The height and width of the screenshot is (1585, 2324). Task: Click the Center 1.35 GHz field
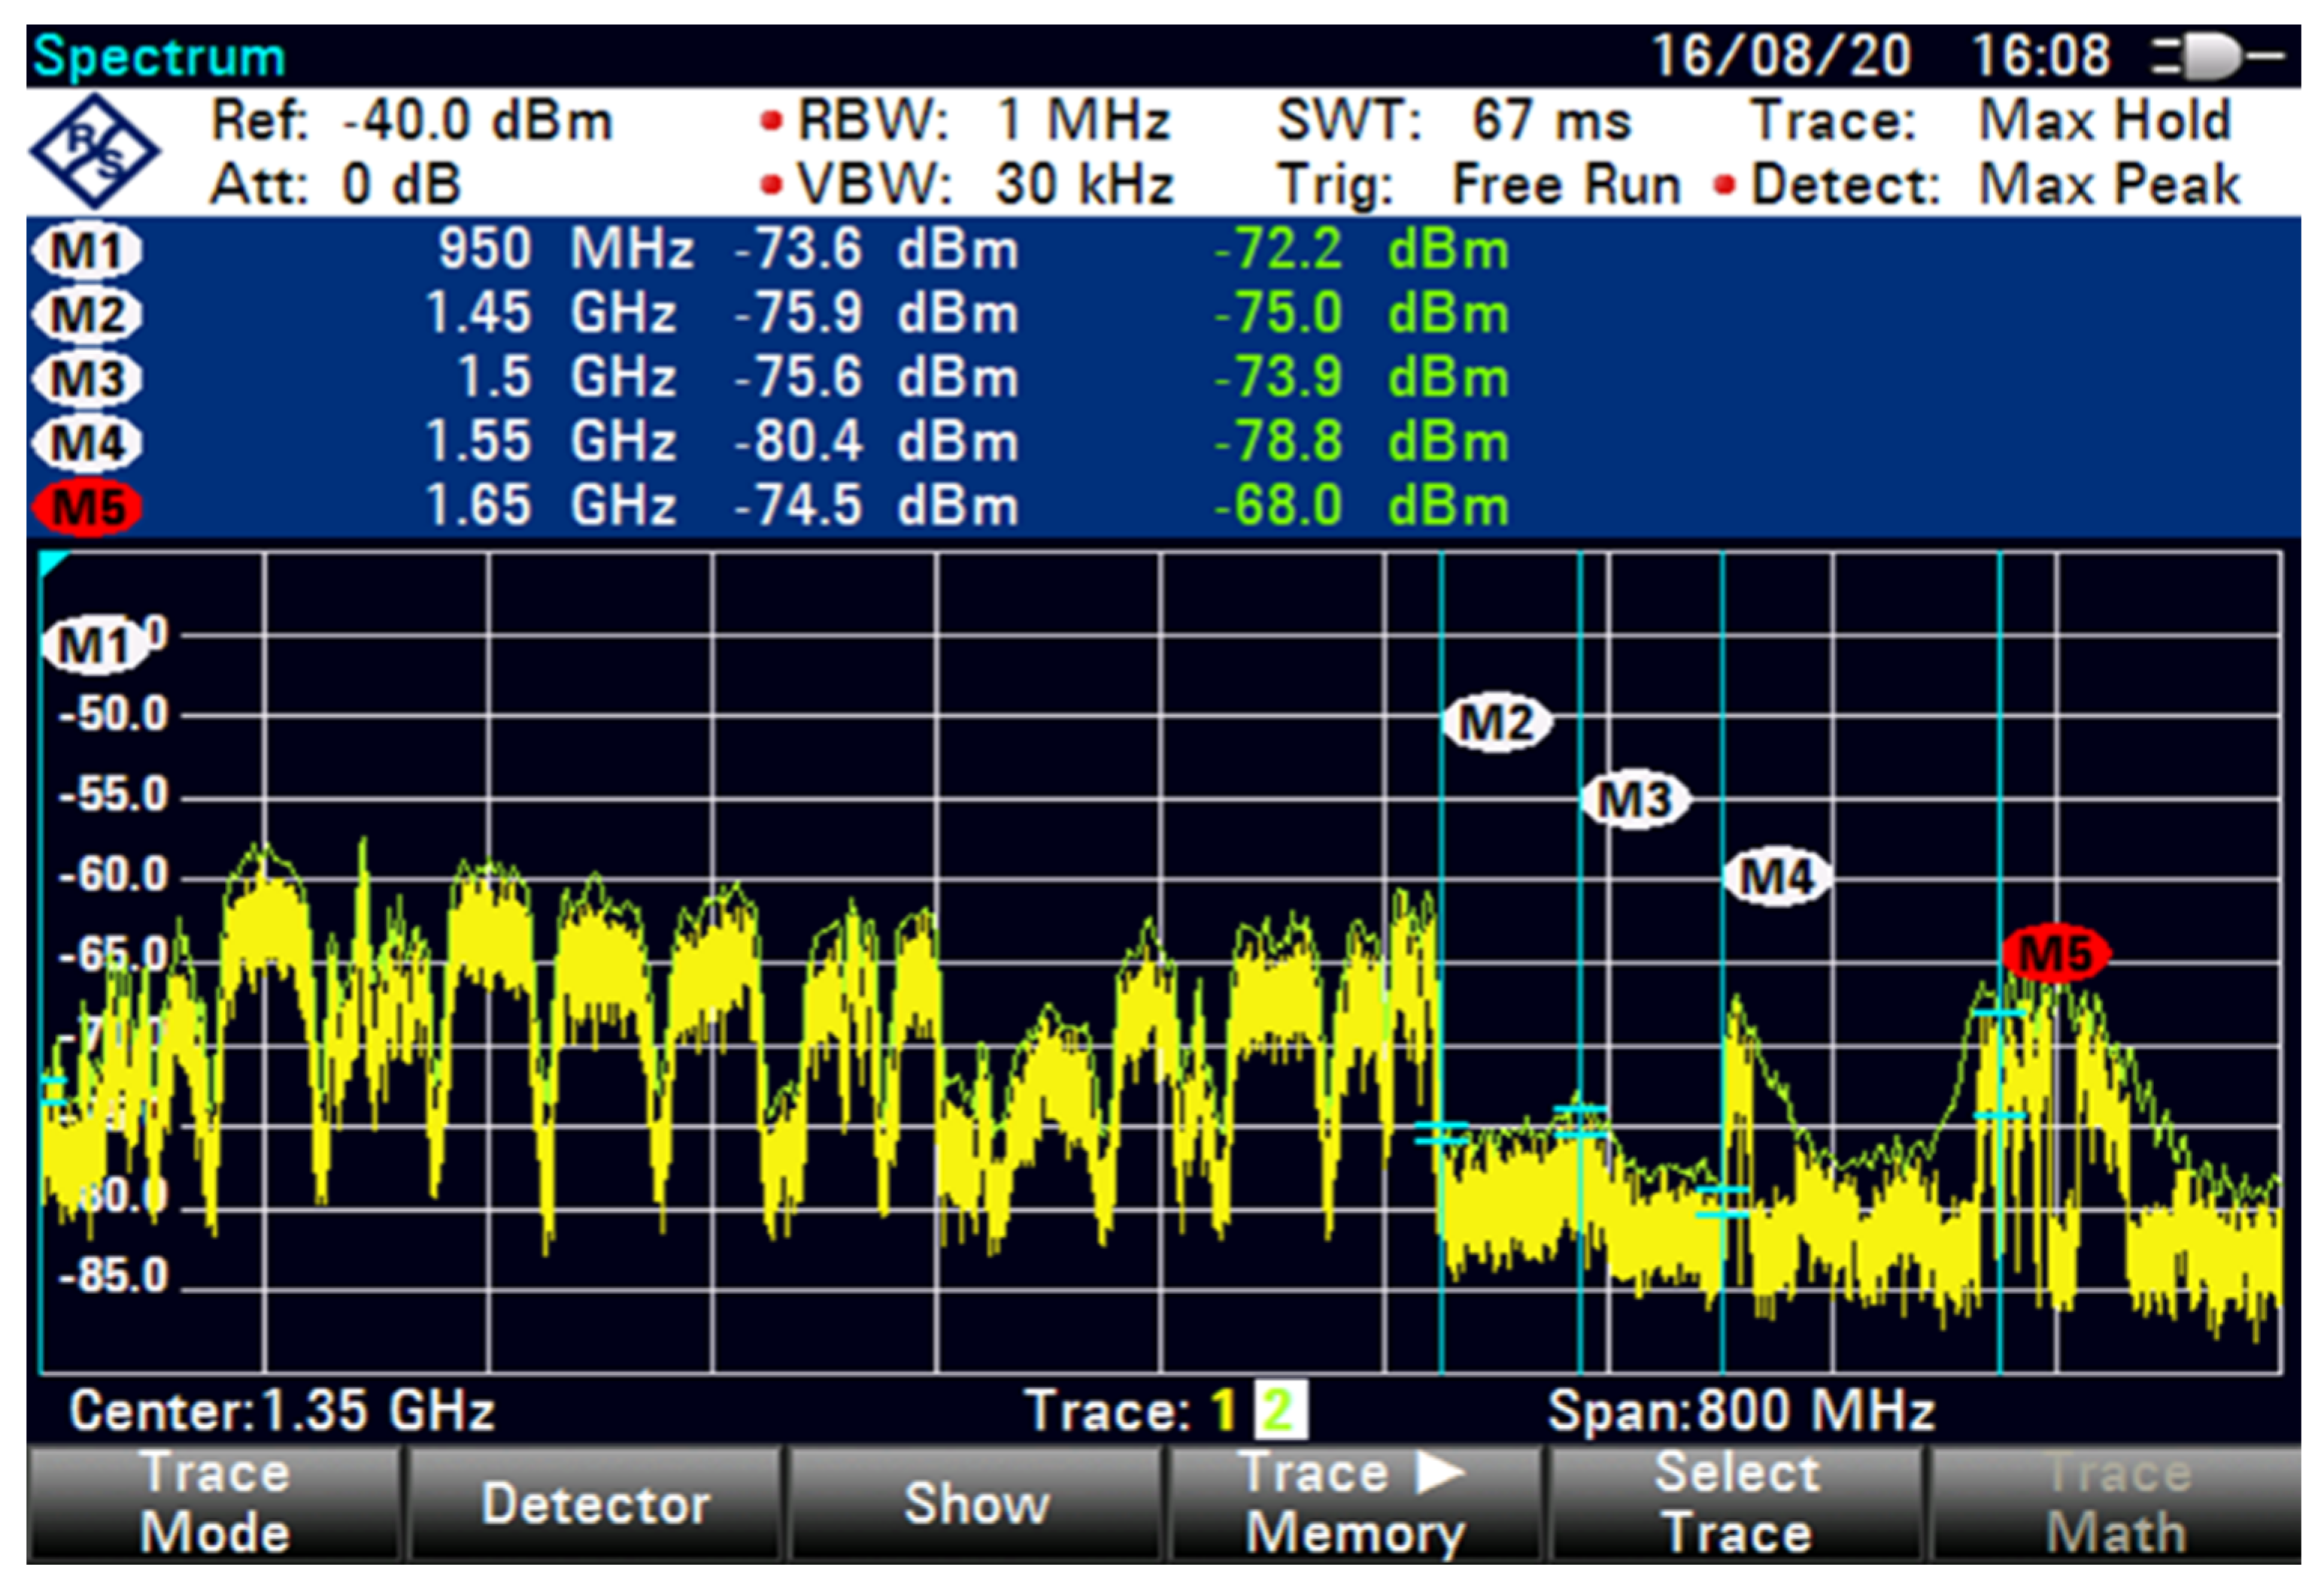pyautogui.click(x=282, y=1411)
